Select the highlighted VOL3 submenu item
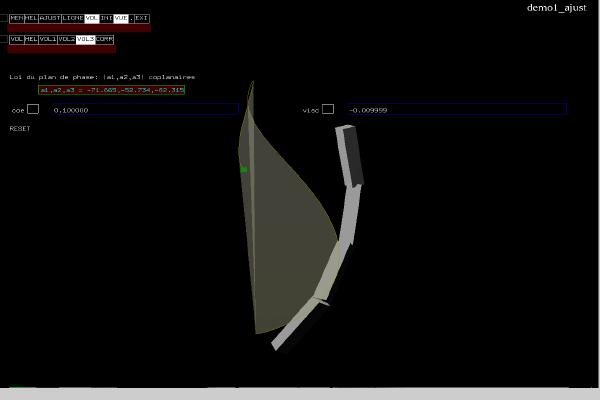Viewport: 600px width, 400px height. click(x=86, y=39)
